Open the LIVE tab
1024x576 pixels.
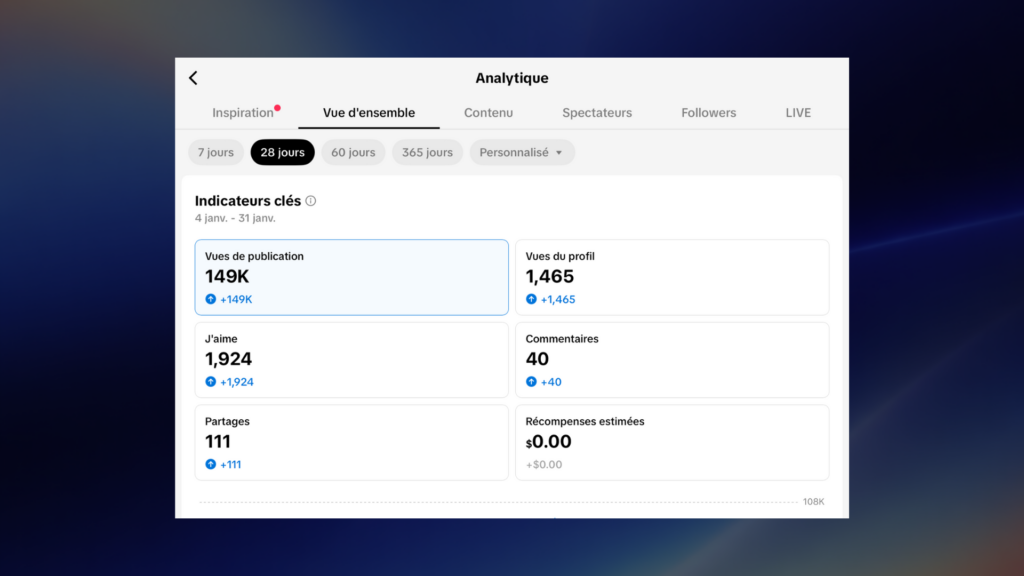click(x=798, y=113)
